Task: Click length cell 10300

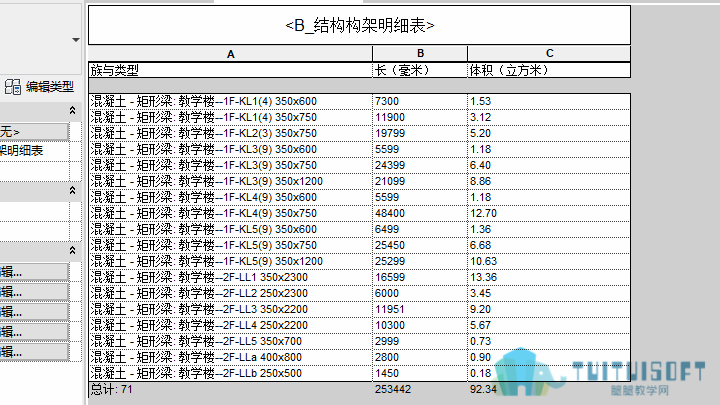Action: [420, 326]
